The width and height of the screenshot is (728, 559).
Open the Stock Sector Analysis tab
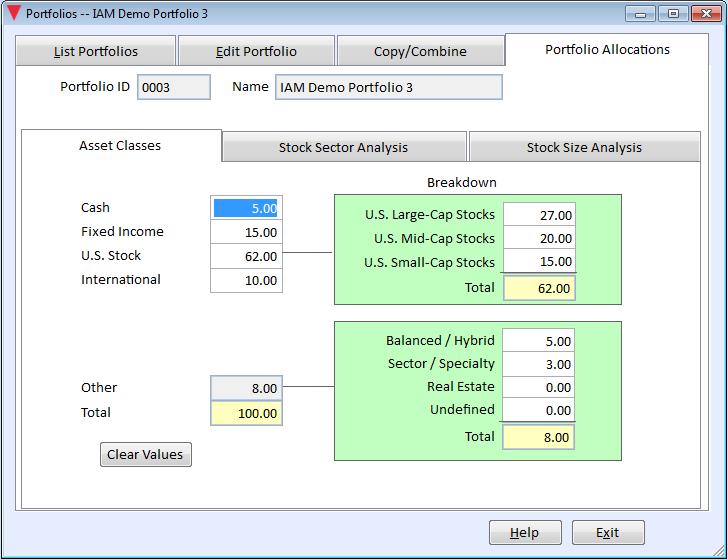pyautogui.click(x=344, y=147)
